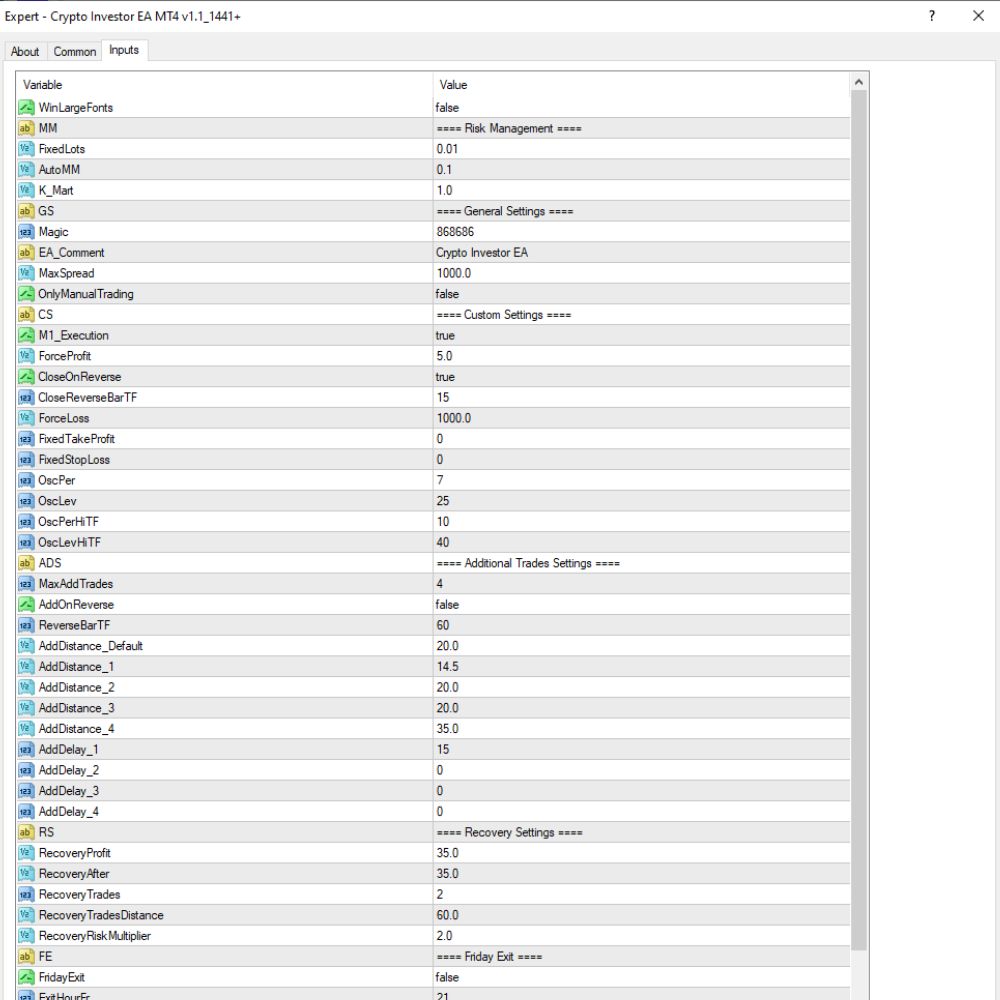This screenshot has width=1000, height=1000.
Task: Click the help question mark button
Action: click(x=932, y=16)
